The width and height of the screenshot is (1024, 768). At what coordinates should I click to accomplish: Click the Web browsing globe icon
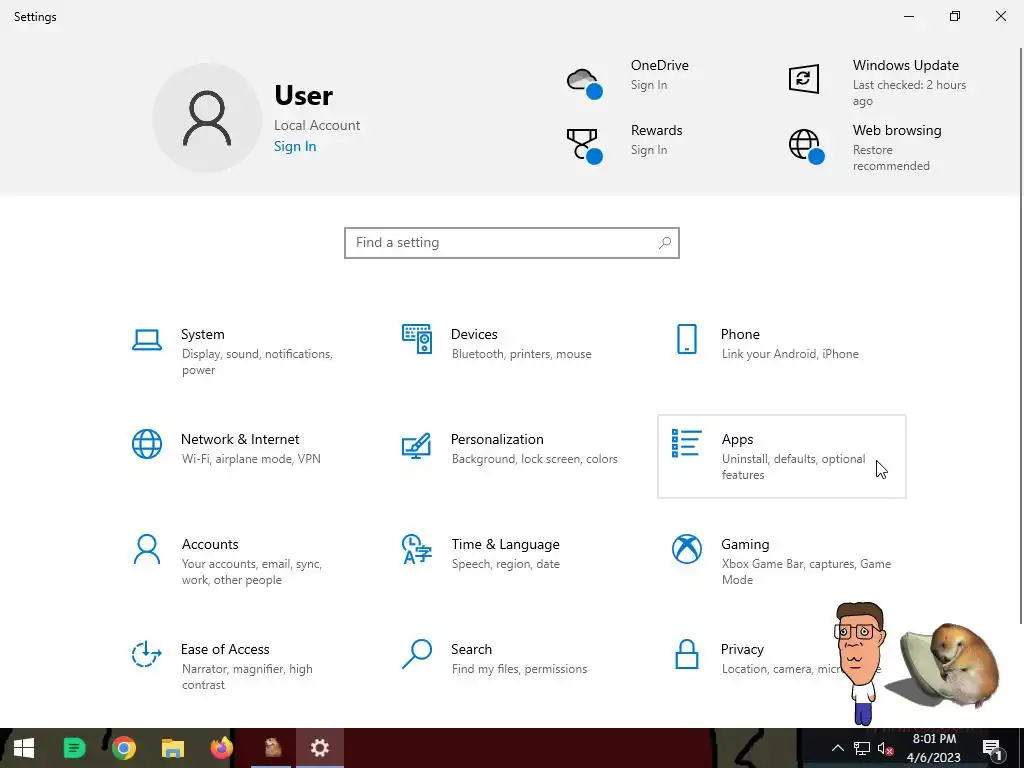pyautogui.click(x=807, y=146)
